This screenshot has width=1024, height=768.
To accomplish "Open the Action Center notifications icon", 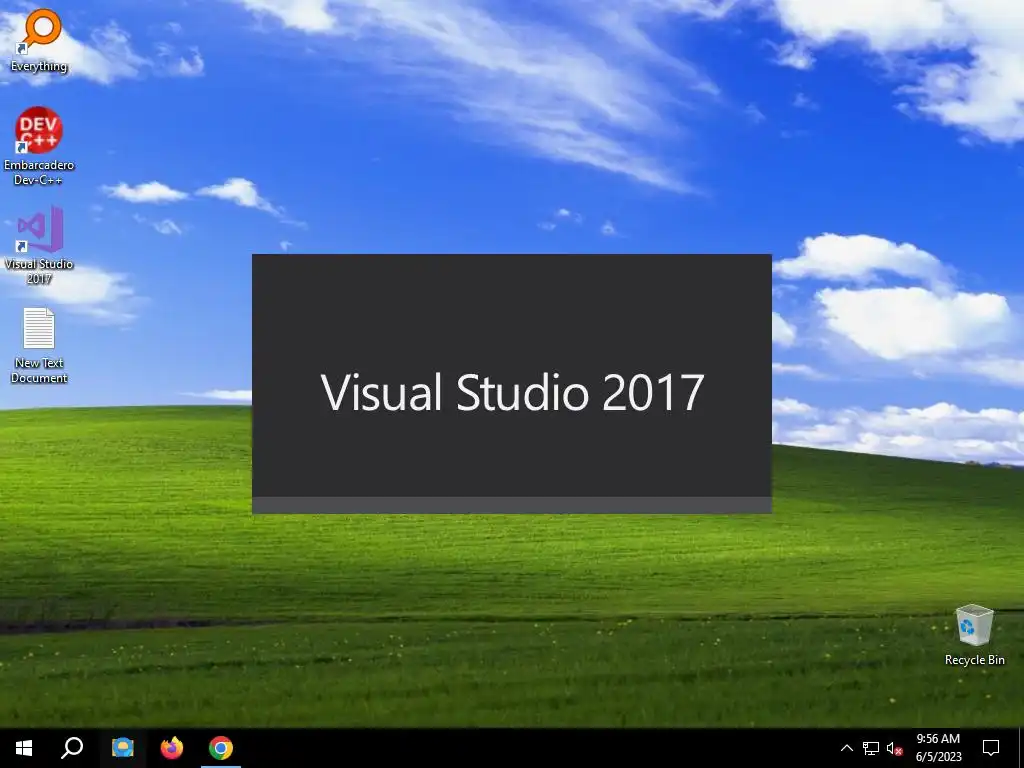I will tap(991, 748).
